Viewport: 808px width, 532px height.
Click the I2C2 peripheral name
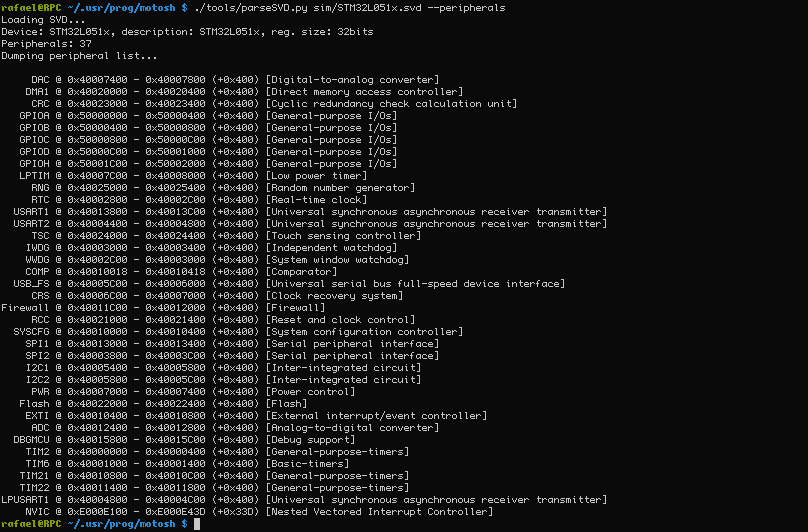click(x=37, y=379)
